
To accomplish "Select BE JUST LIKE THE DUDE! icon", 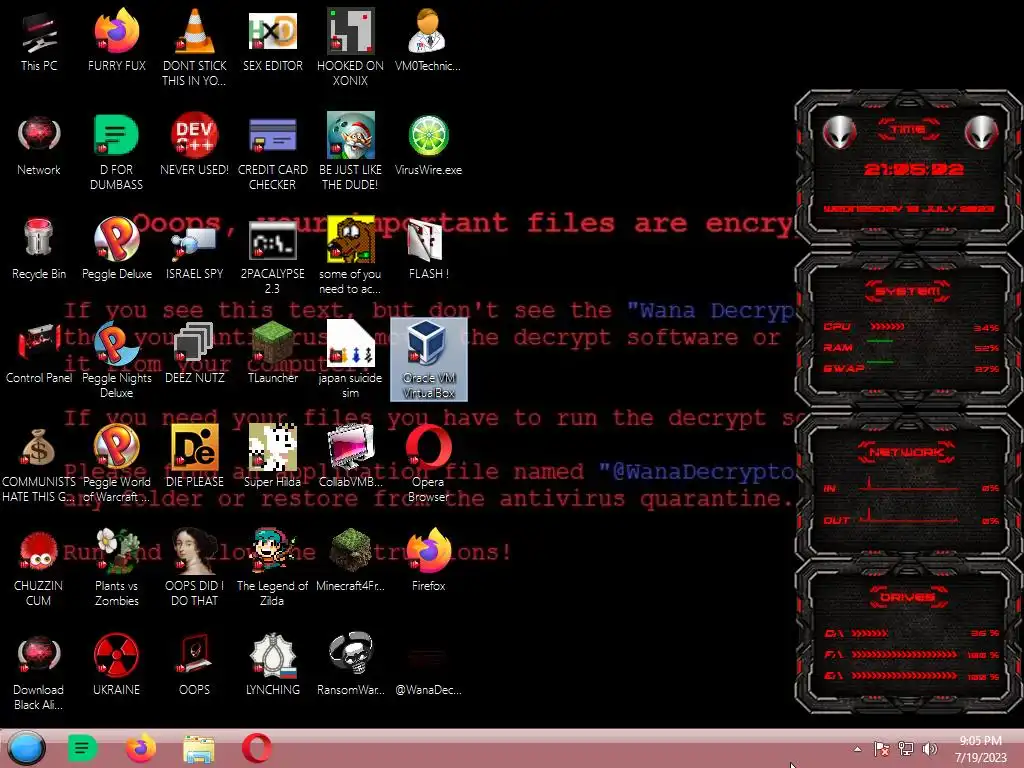I will 350,152.
